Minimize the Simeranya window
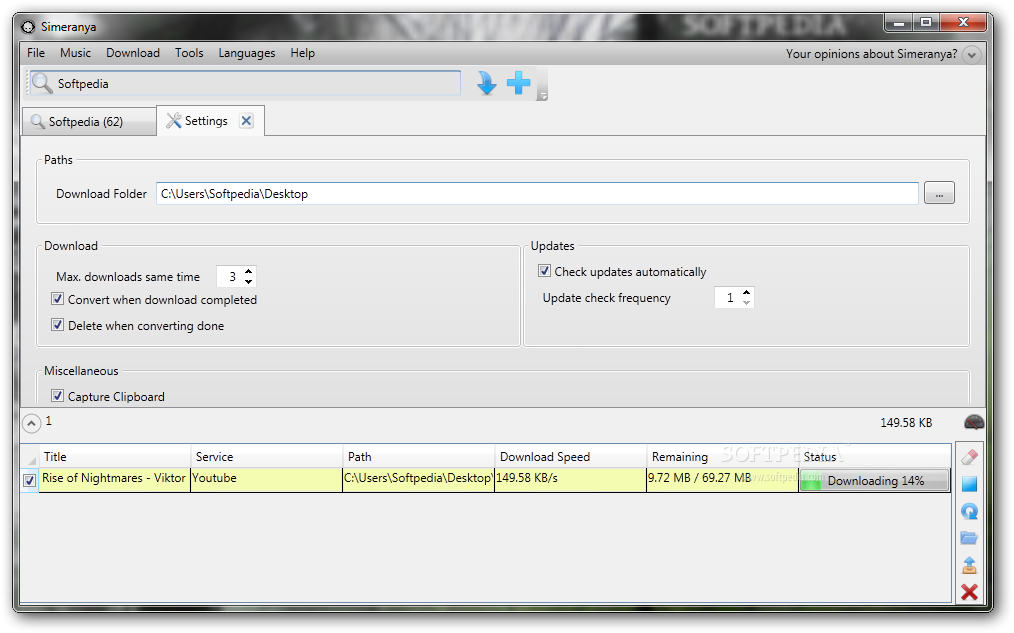This screenshot has width=1014, height=633. (x=898, y=23)
